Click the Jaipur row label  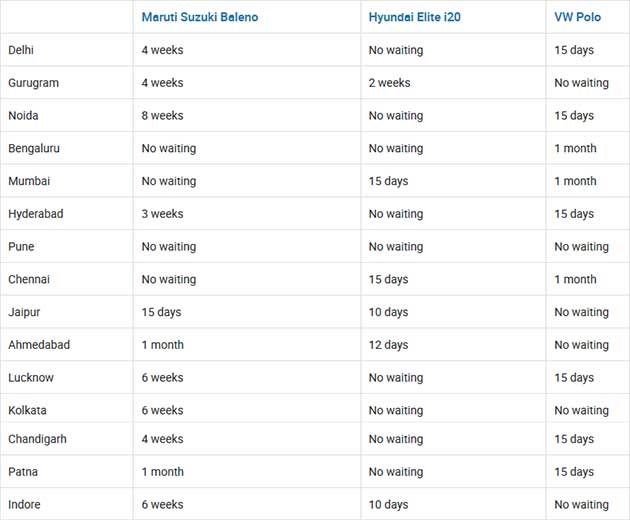click(x=24, y=312)
